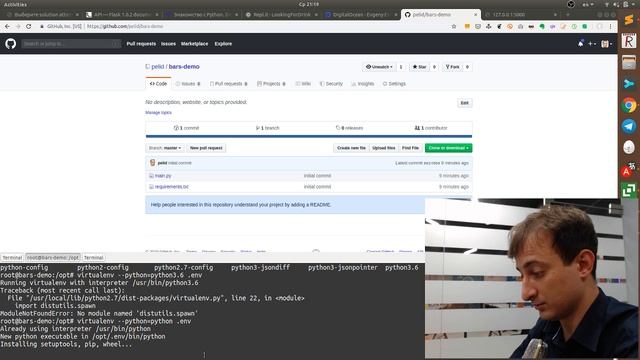Open Telegram from the dock
640x360 pixels.
coord(629,126)
